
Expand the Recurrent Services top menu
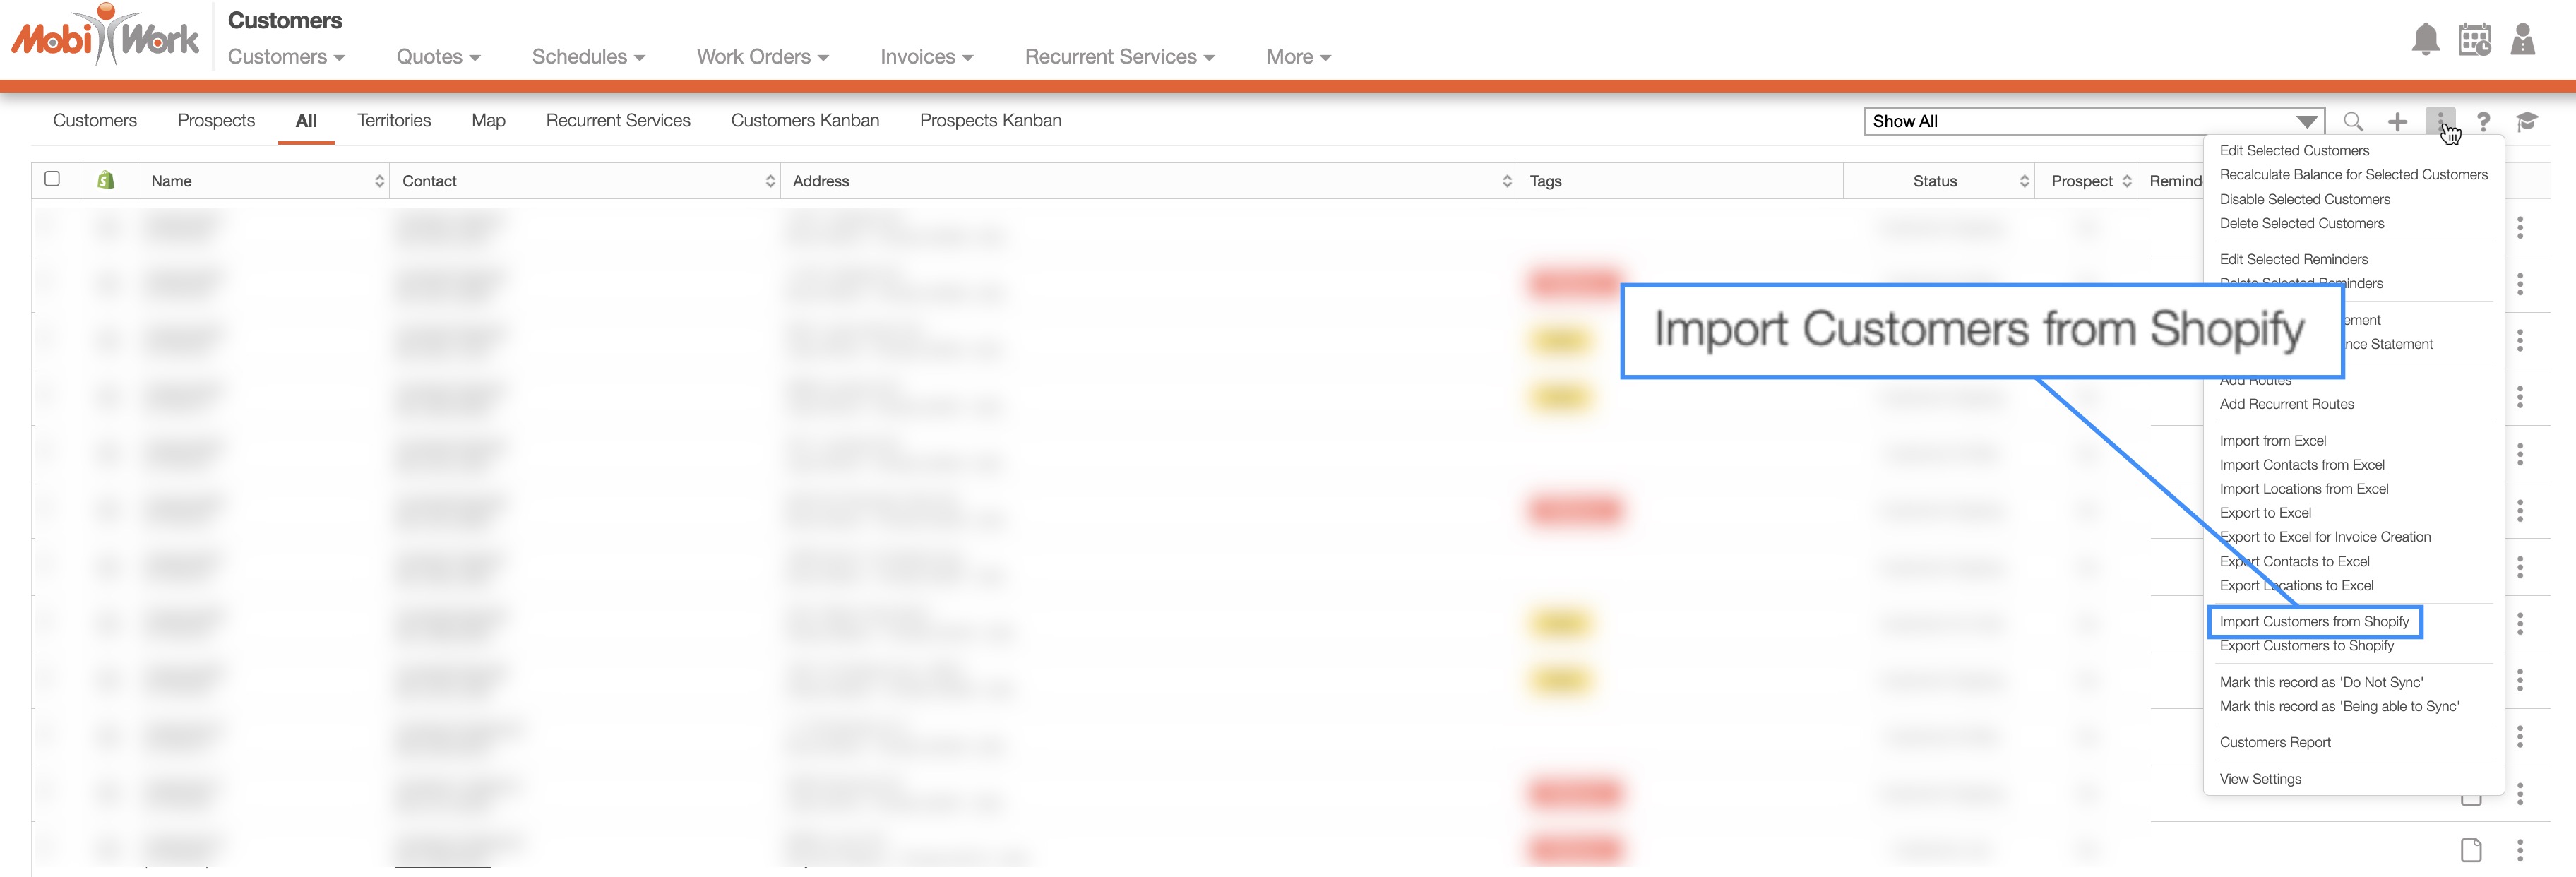(1118, 57)
